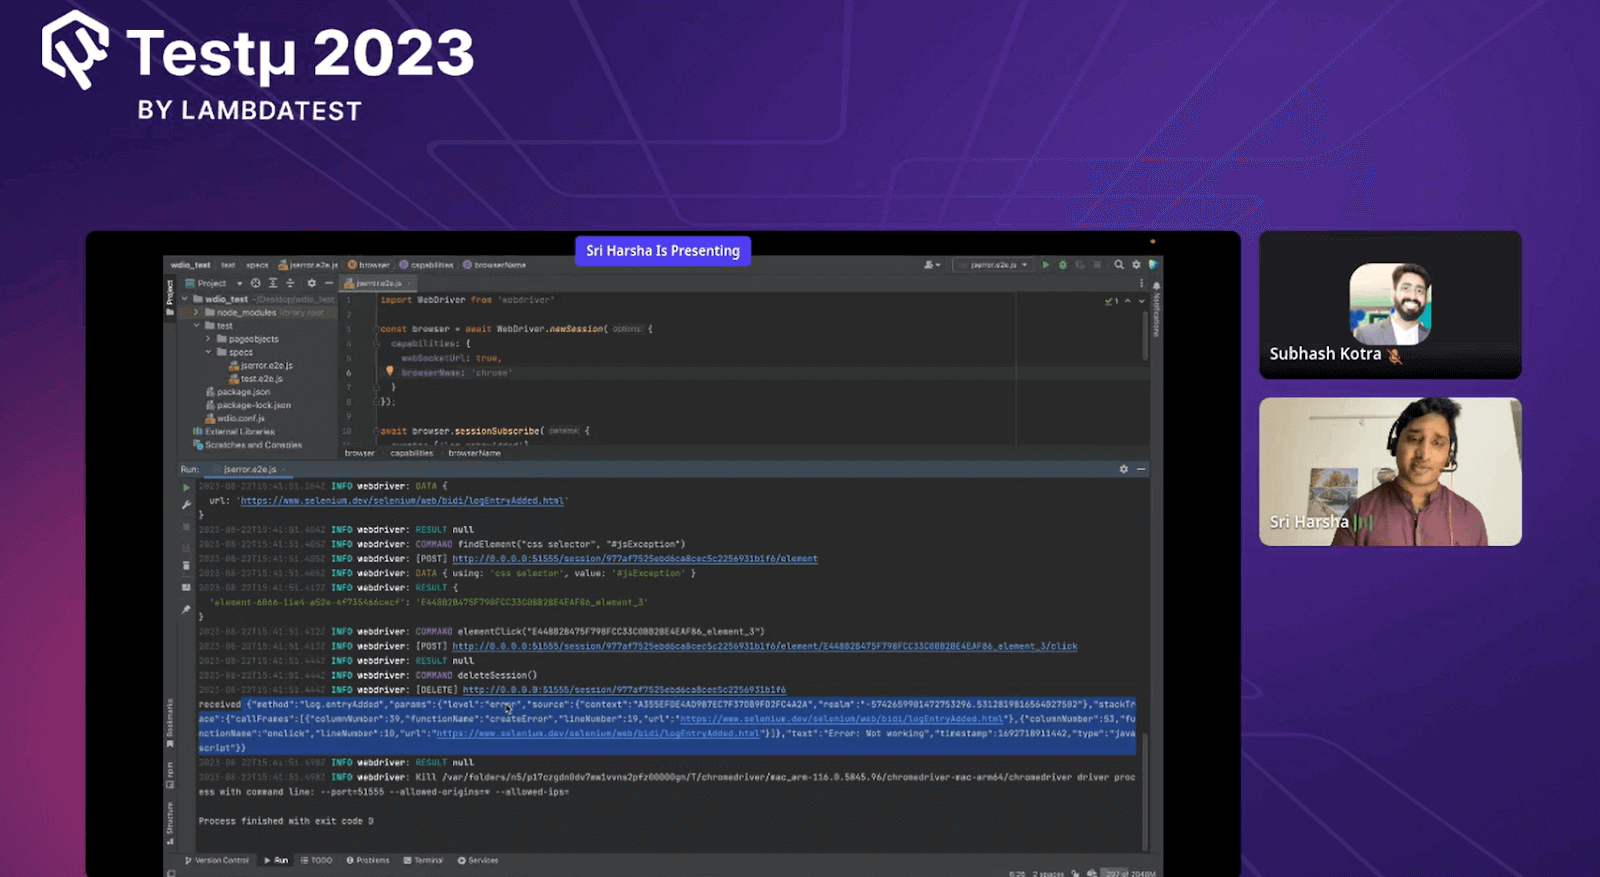Collapse the wdio_test root folder
The width and height of the screenshot is (1600, 877).
[186, 299]
